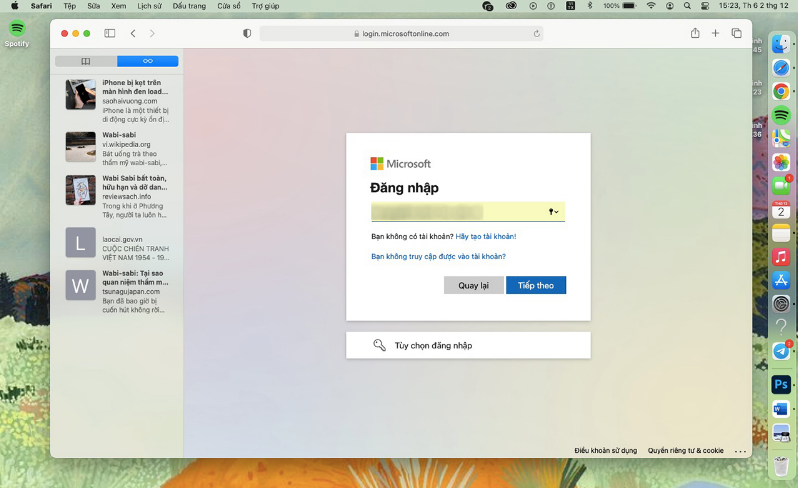Open the Lịch sử menu
798x488 pixels.
[149, 6]
